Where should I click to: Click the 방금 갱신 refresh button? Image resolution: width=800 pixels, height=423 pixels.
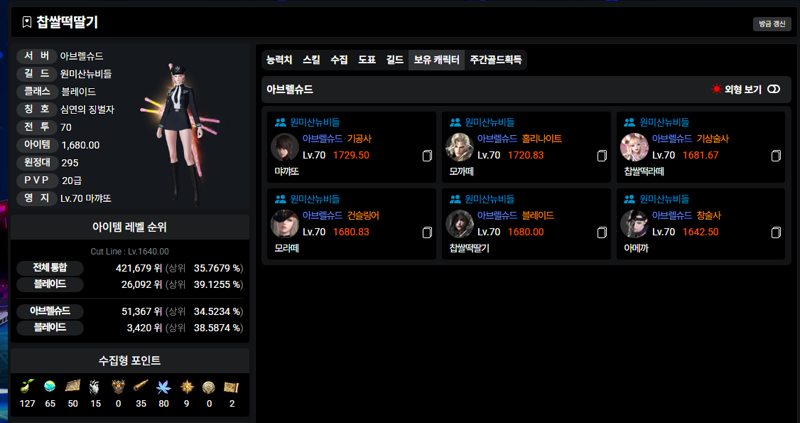(x=772, y=24)
